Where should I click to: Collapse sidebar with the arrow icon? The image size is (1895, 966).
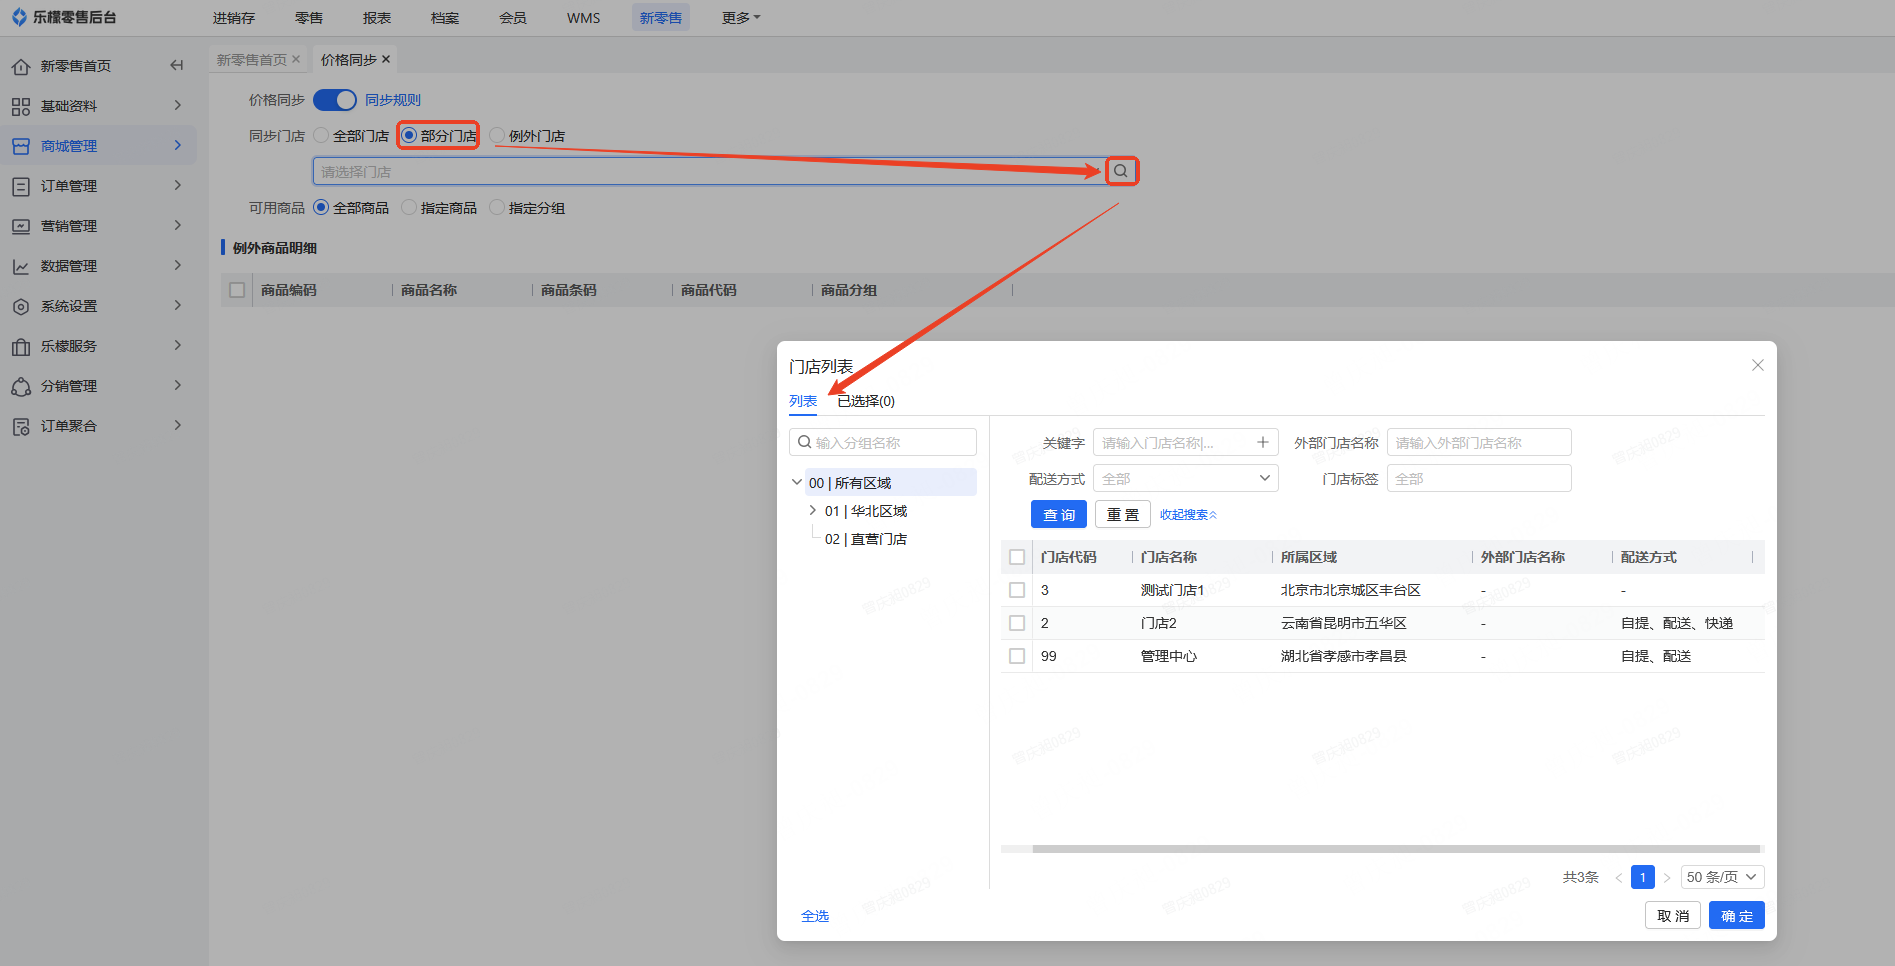click(x=177, y=65)
